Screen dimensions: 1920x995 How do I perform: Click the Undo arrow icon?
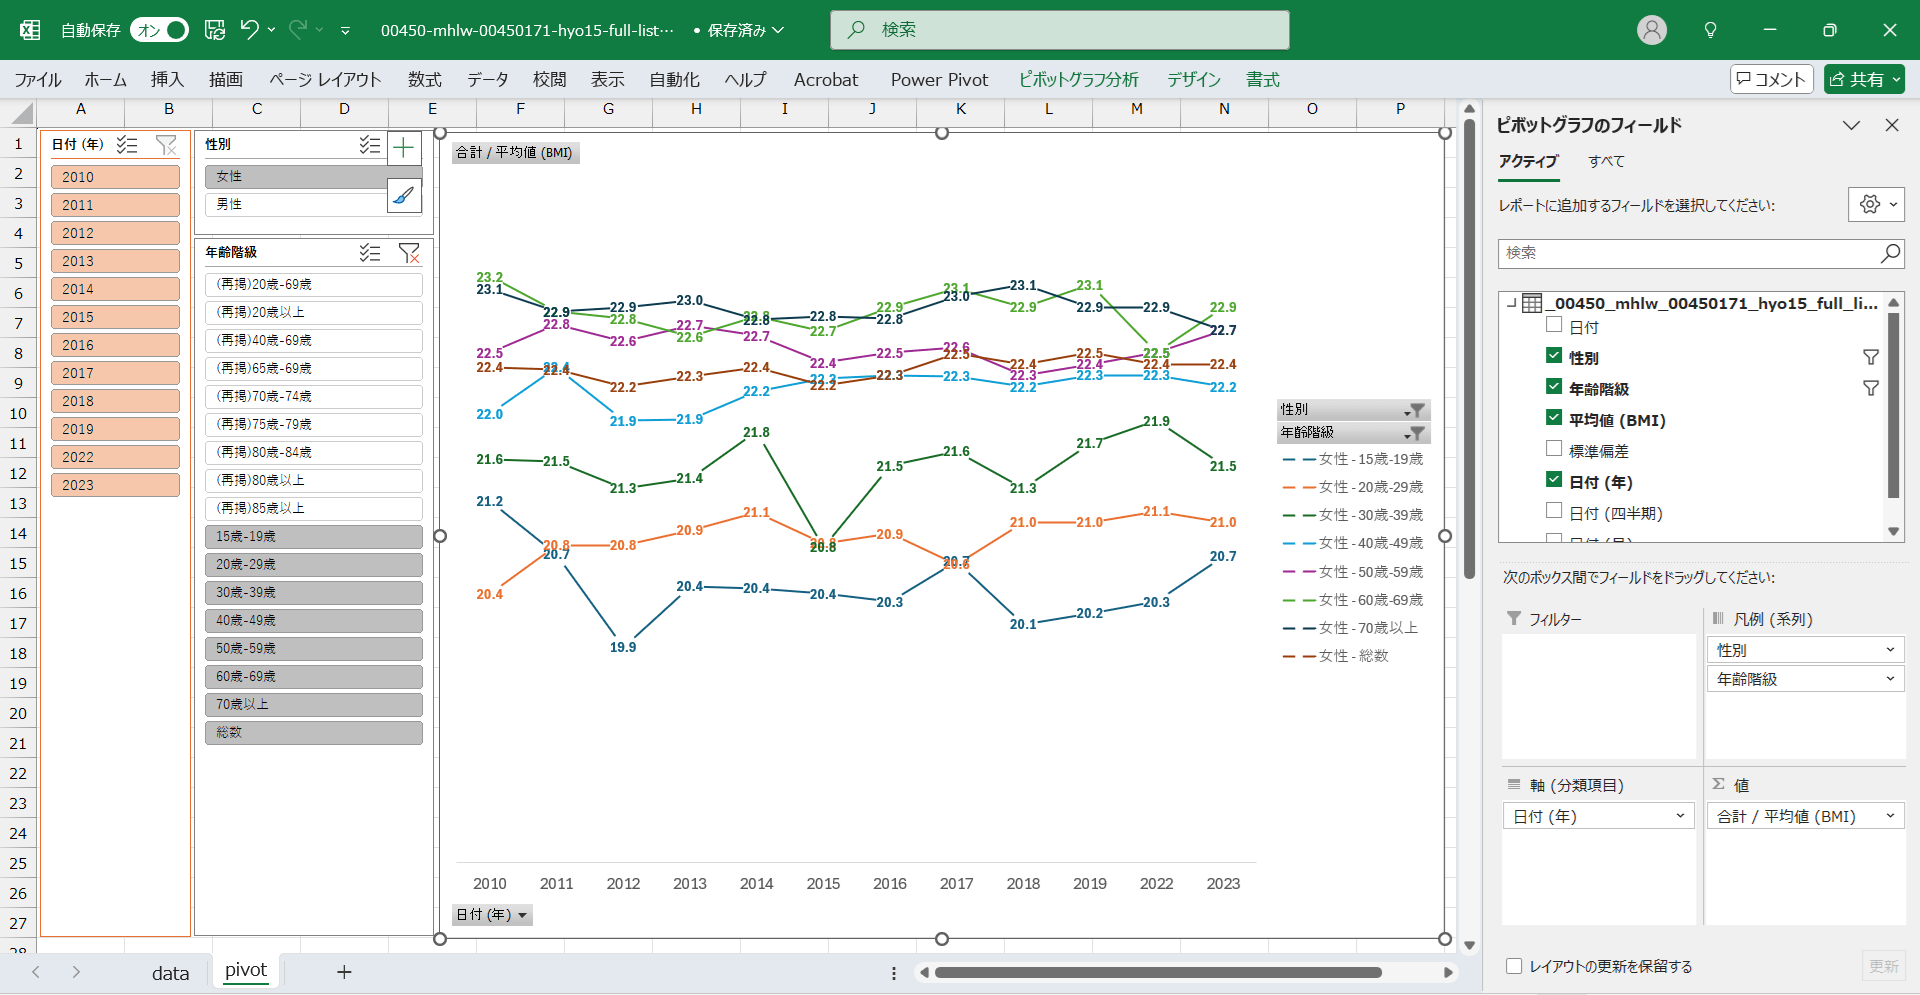coord(249,30)
